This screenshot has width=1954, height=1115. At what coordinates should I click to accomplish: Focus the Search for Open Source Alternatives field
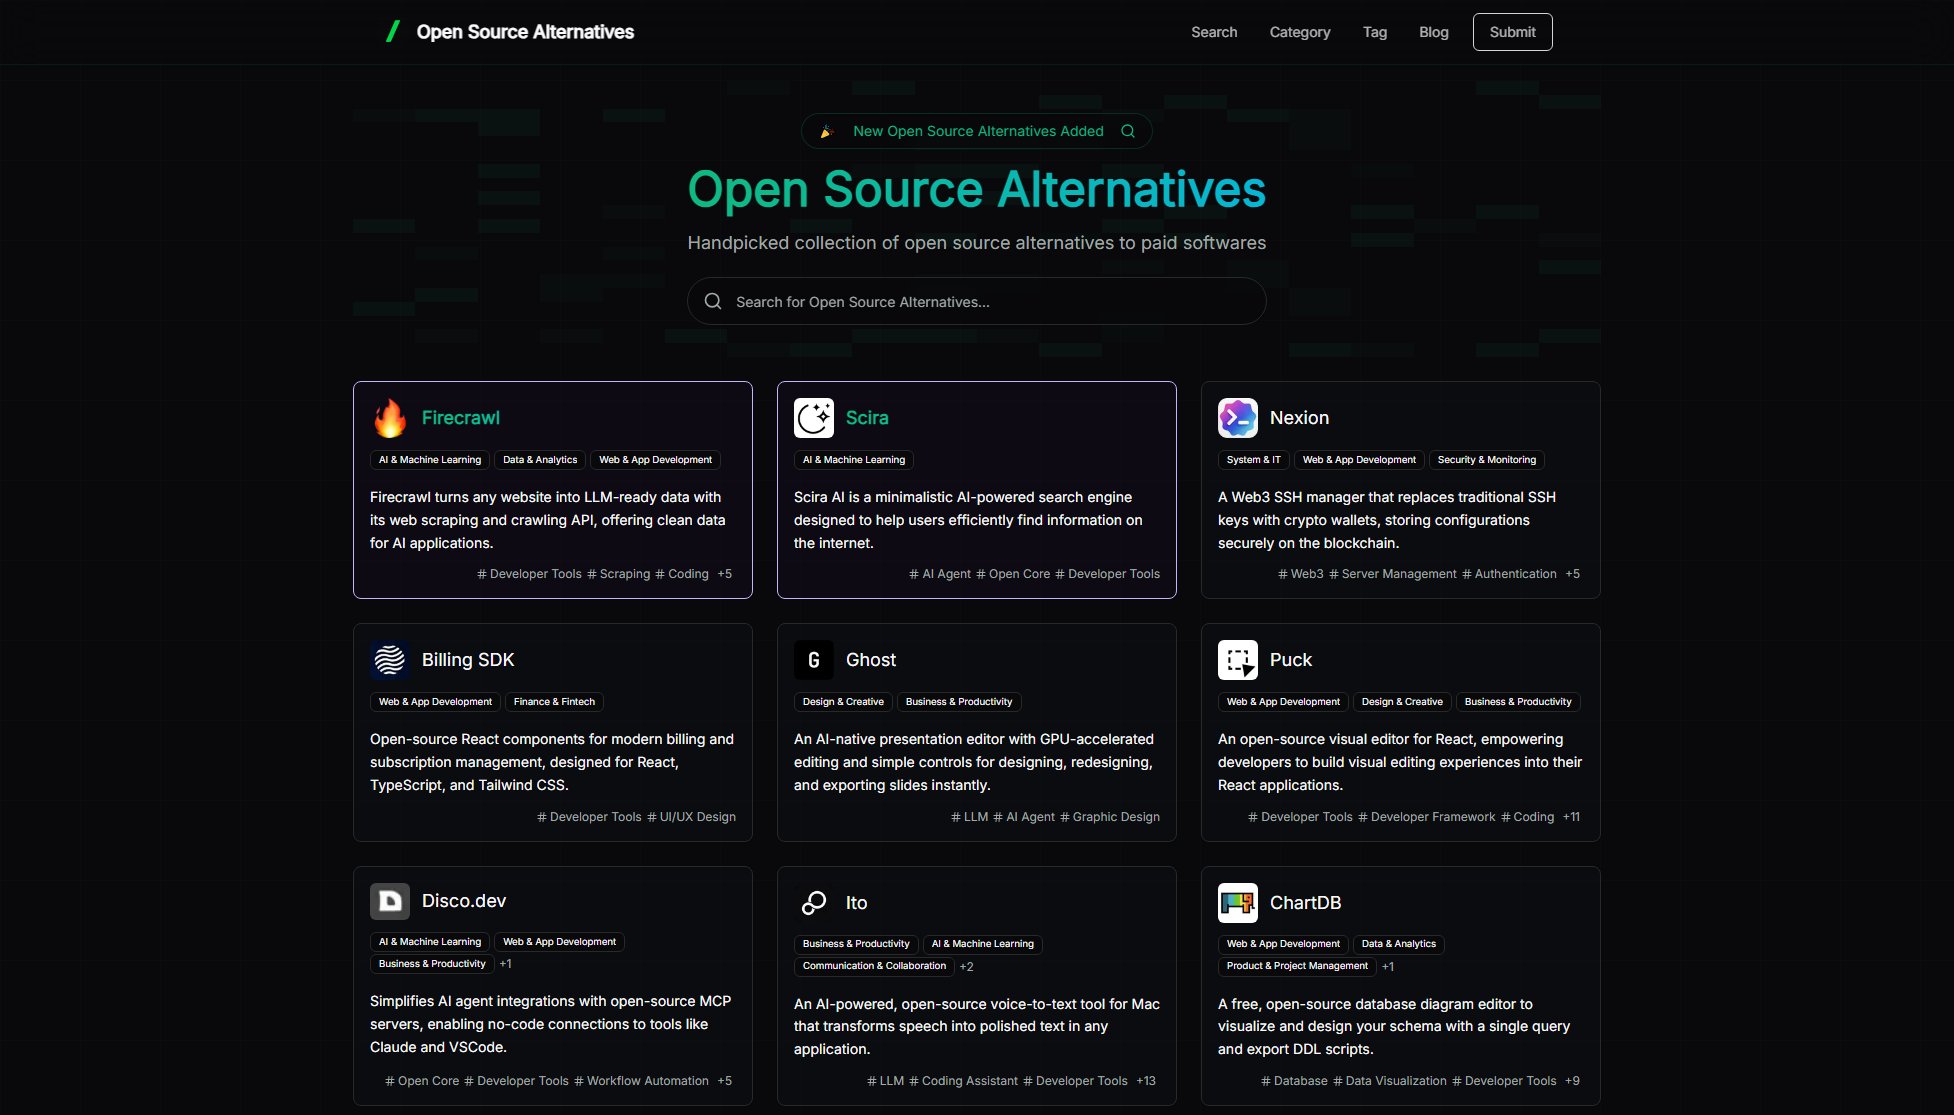pyautogui.click(x=977, y=301)
